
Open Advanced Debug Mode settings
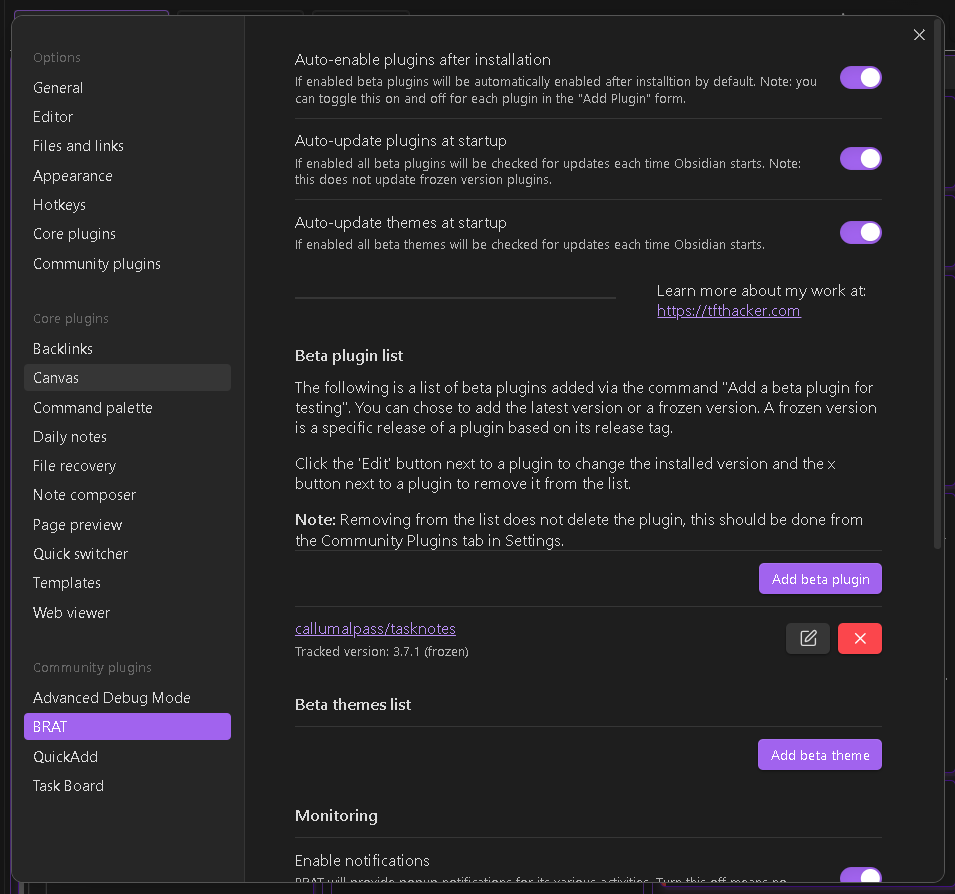click(x=127, y=698)
